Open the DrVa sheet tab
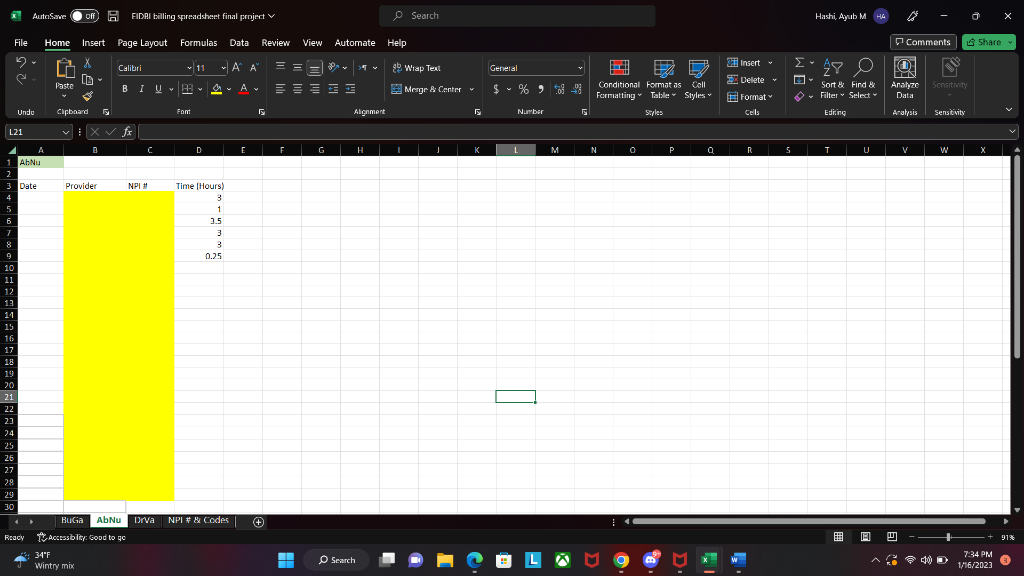Image resolution: width=1024 pixels, height=576 pixels. pos(144,520)
